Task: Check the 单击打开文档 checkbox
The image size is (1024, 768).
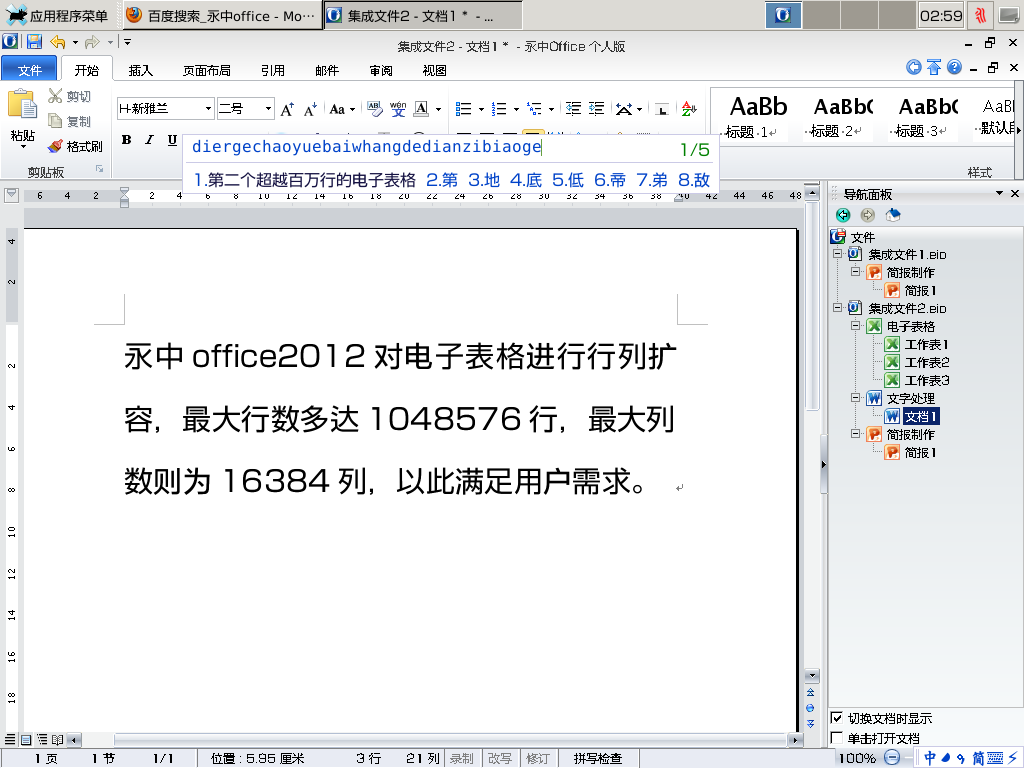Action: coord(837,737)
